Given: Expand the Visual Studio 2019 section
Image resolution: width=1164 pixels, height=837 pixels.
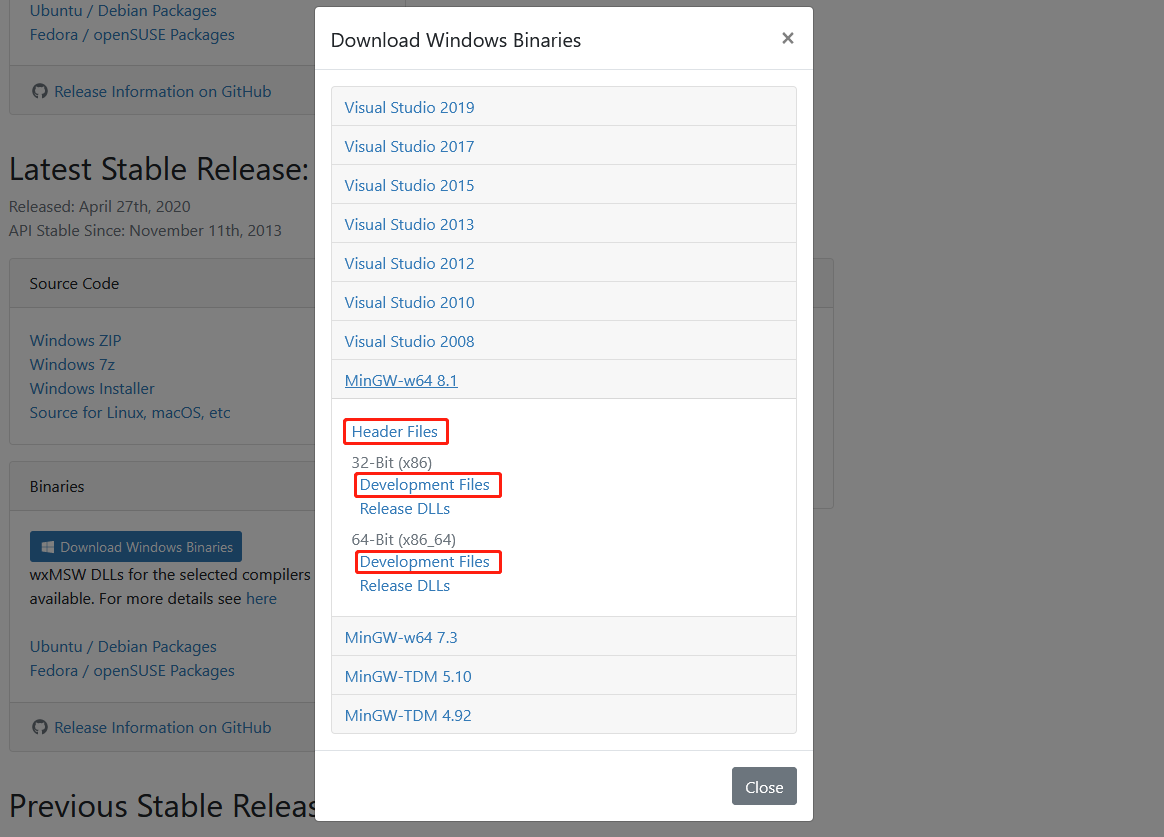Looking at the screenshot, I should 409,108.
